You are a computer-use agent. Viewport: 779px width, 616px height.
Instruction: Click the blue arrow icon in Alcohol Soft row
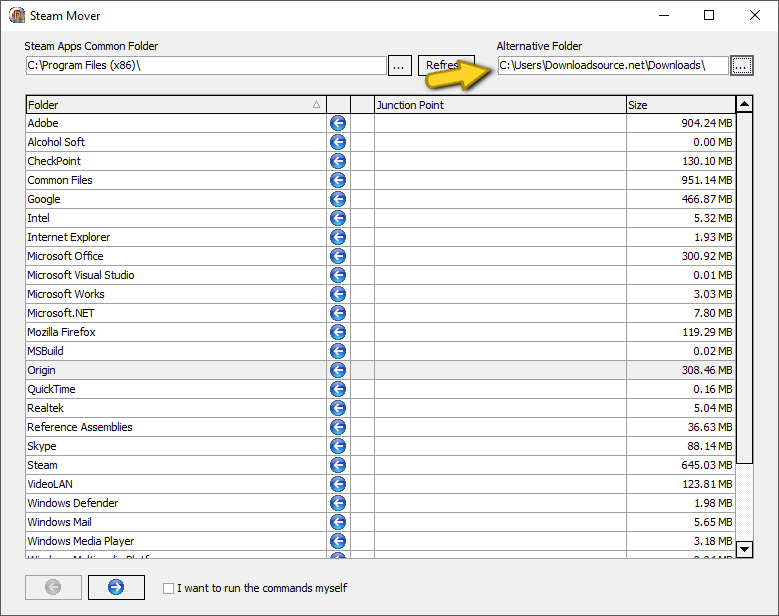[338, 142]
